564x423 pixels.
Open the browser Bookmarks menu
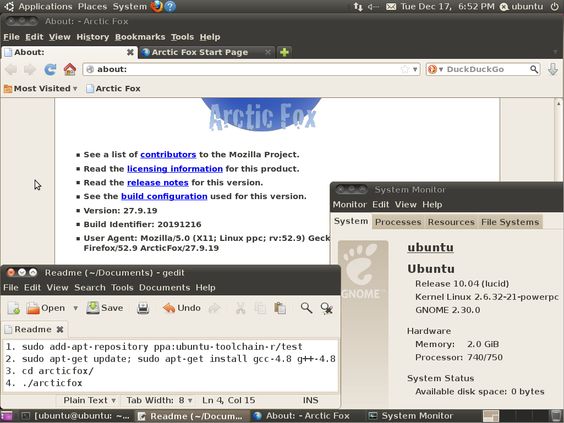point(140,37)
